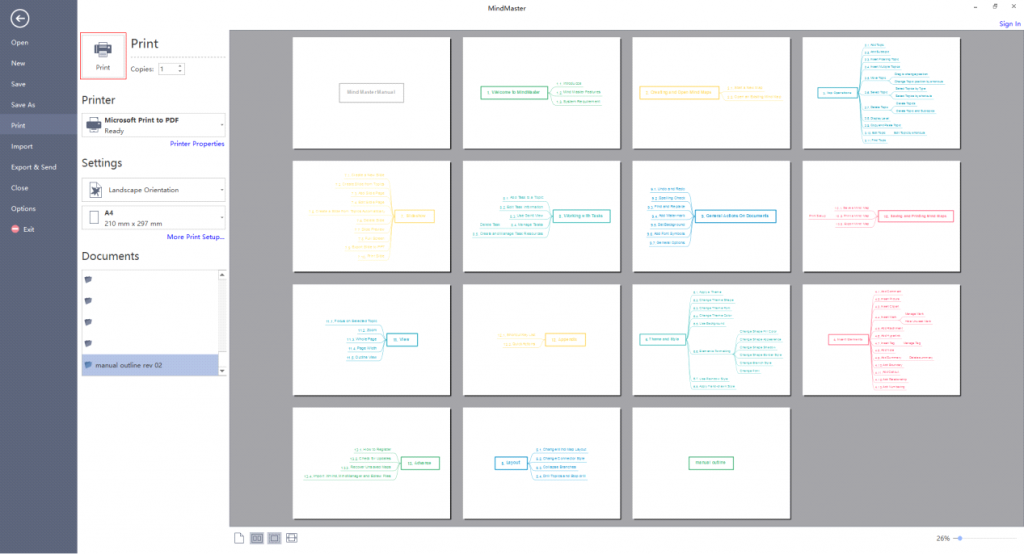Click the Print button with printer icon
This screenshot has width=1024, height=554.
point(103,56)
